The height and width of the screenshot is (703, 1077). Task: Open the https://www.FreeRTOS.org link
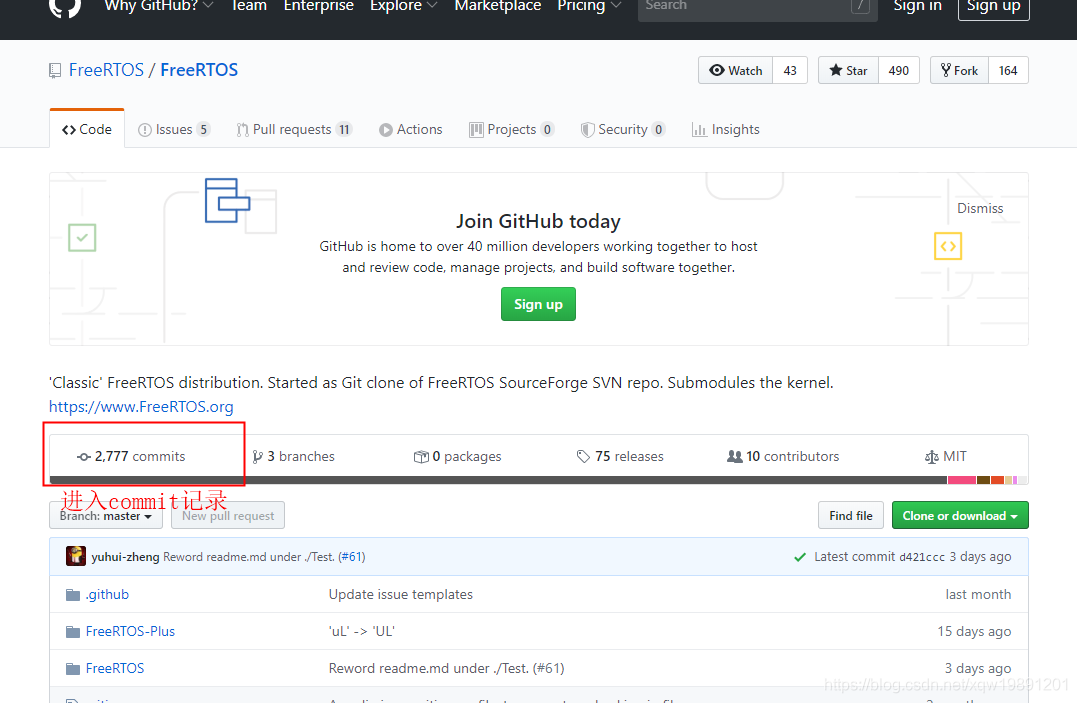[x=141, y=407]
